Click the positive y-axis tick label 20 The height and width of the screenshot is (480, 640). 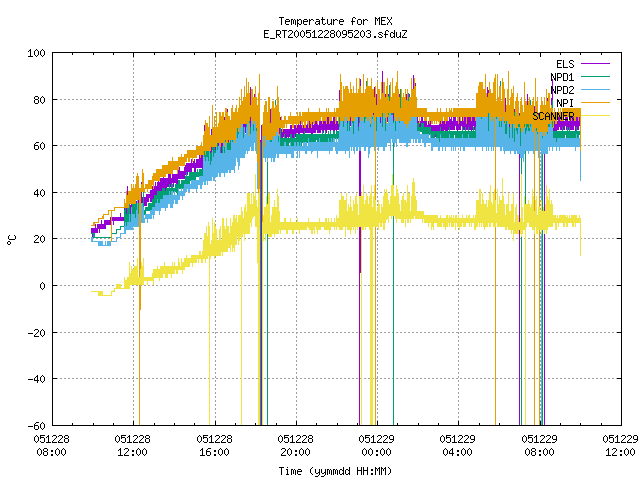(x=39, y=240)
